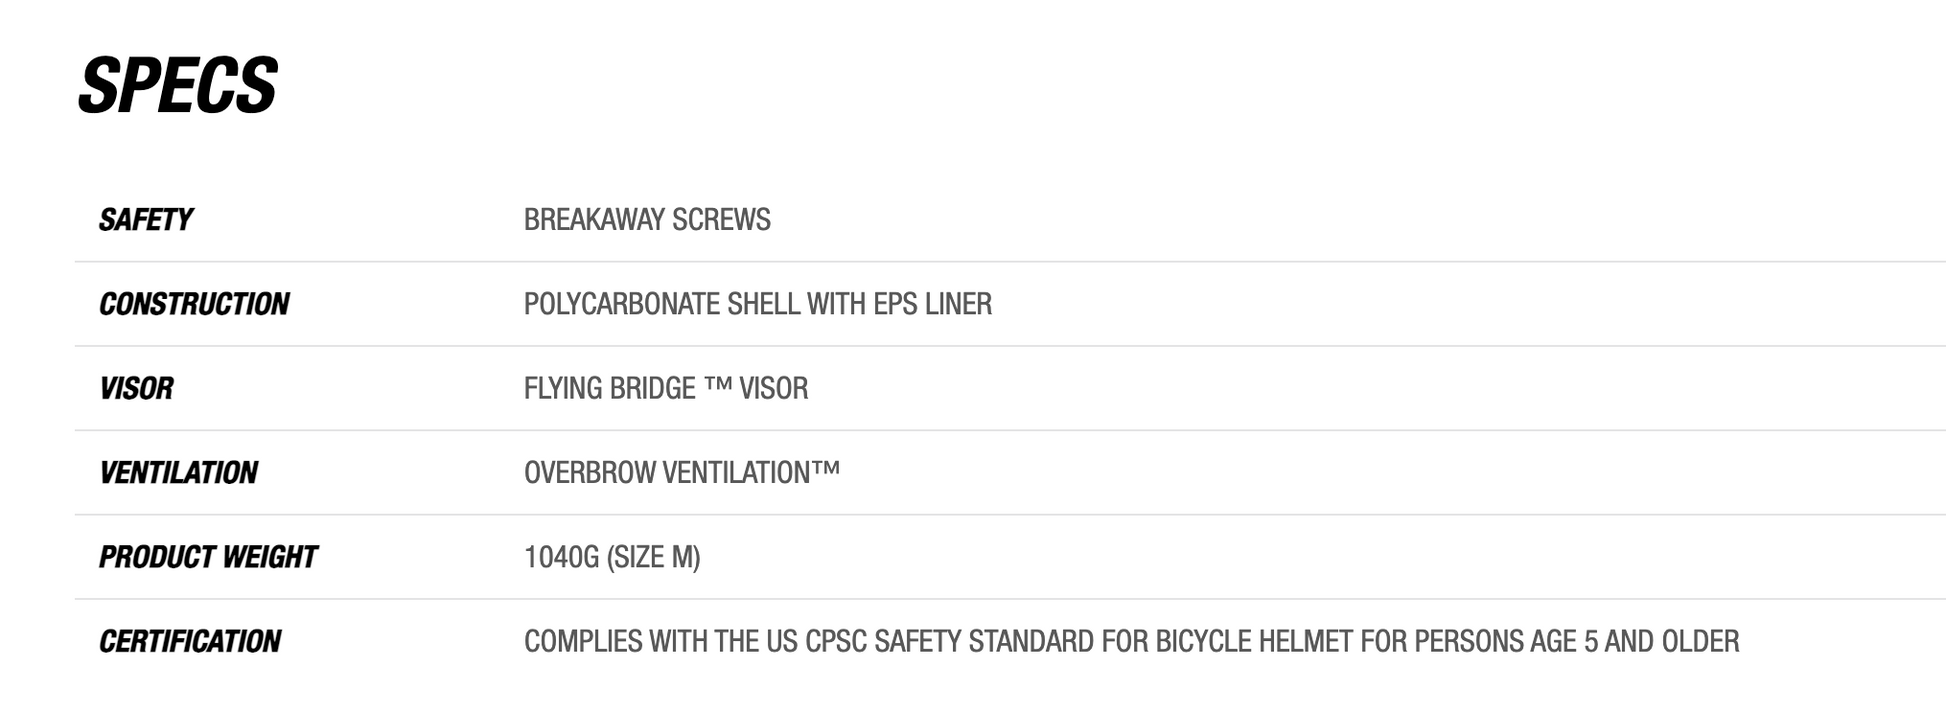Click the CPSC word in certification text

click(x=836, y=641)
